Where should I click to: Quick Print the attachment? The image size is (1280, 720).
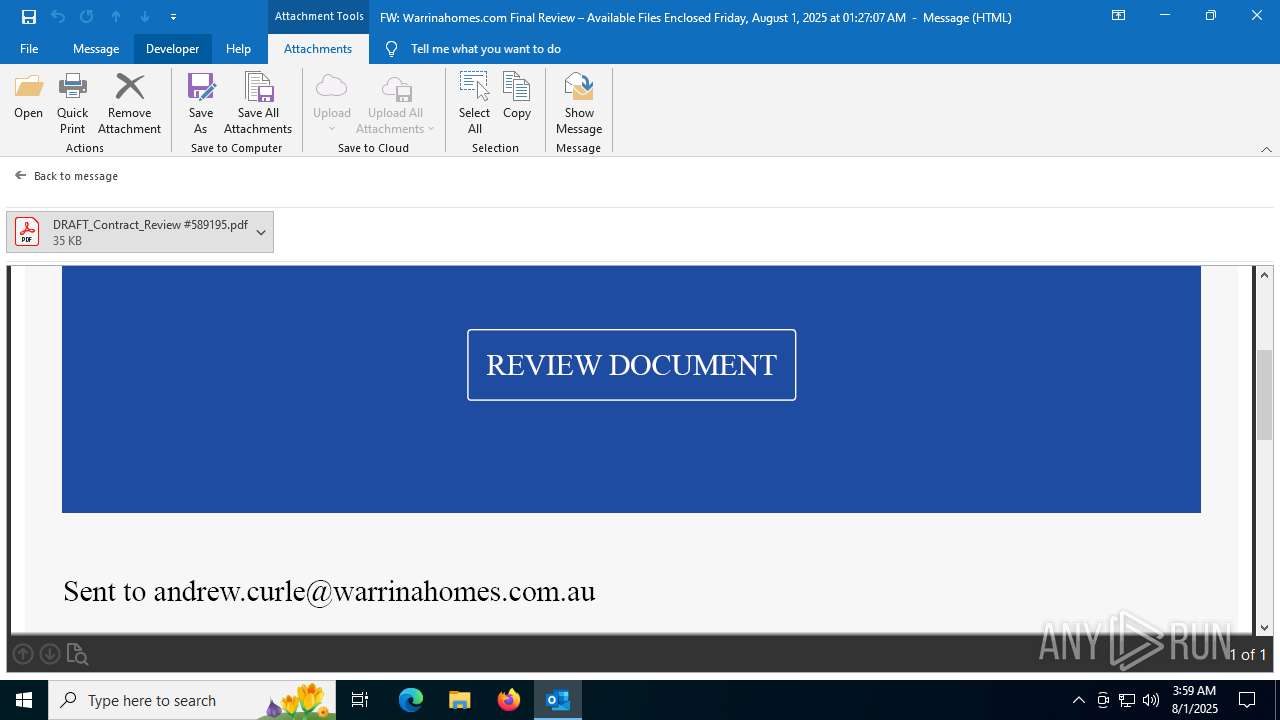[x=72, y=104]
